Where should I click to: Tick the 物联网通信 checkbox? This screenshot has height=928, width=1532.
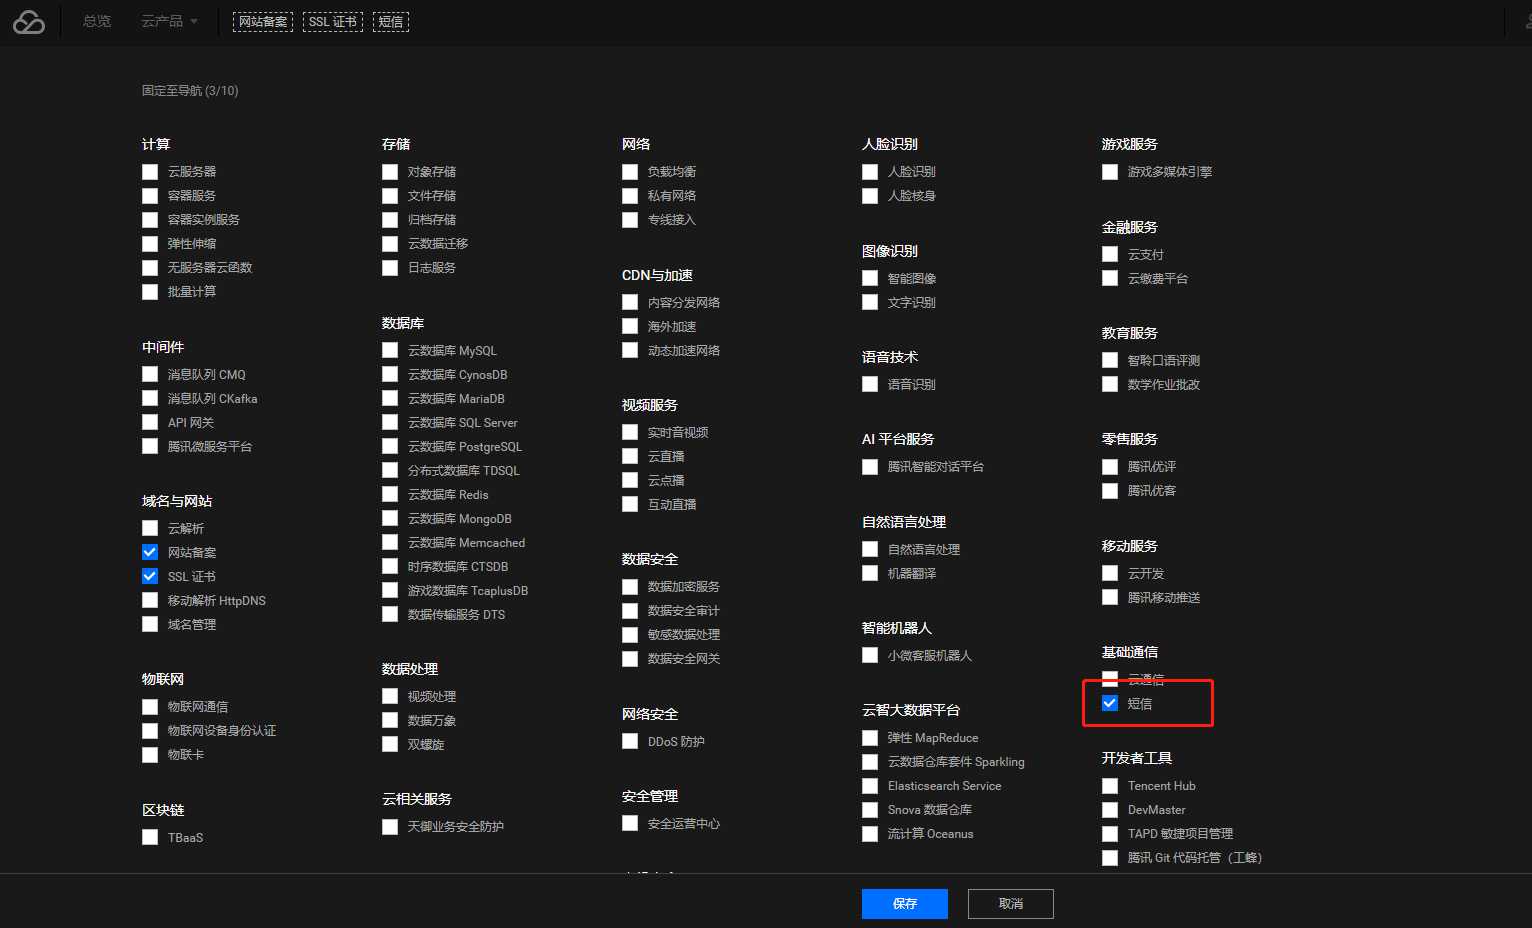150,707
